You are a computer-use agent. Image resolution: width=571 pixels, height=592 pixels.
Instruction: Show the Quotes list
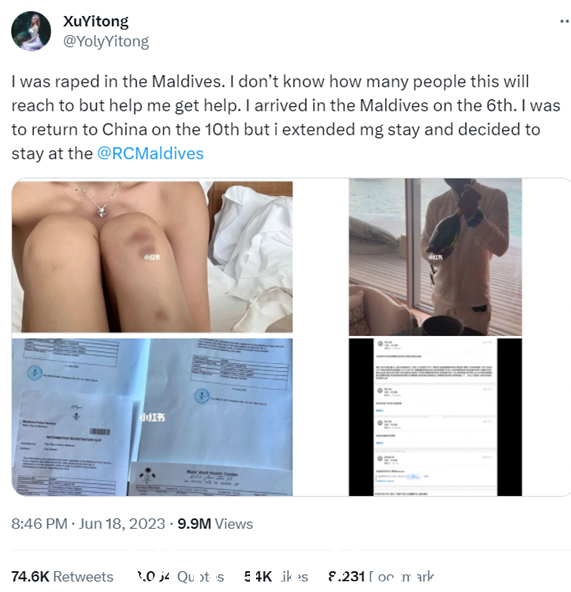coord(181,577)
